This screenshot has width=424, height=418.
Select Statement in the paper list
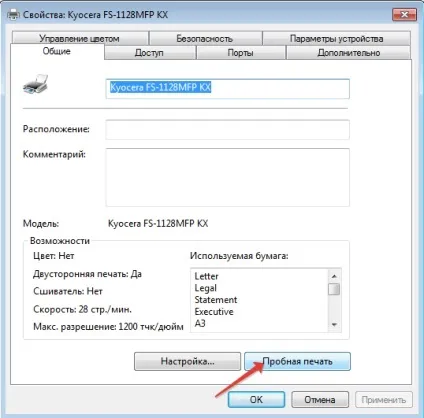(216, 300)
